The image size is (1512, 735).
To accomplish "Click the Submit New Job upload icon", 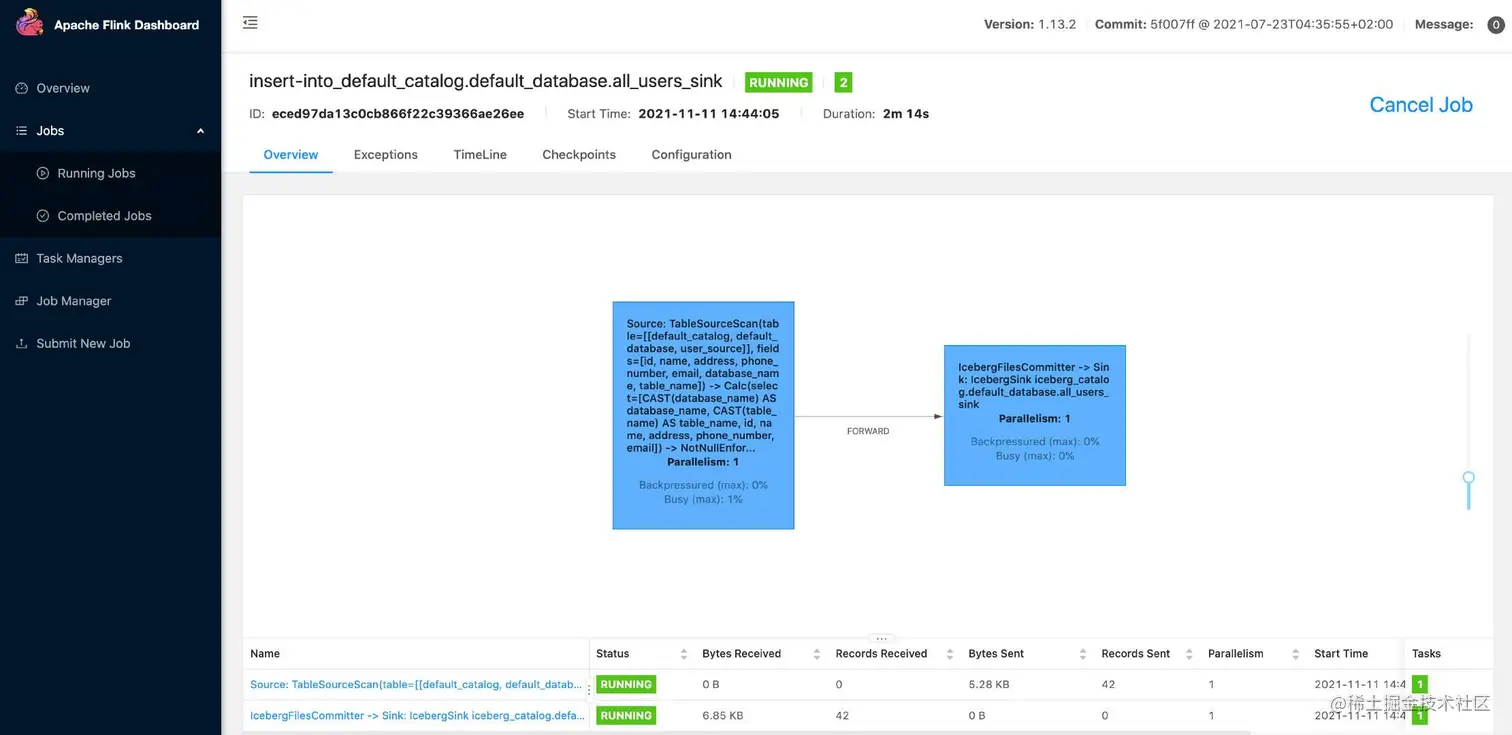I will [x=21, y=343].
